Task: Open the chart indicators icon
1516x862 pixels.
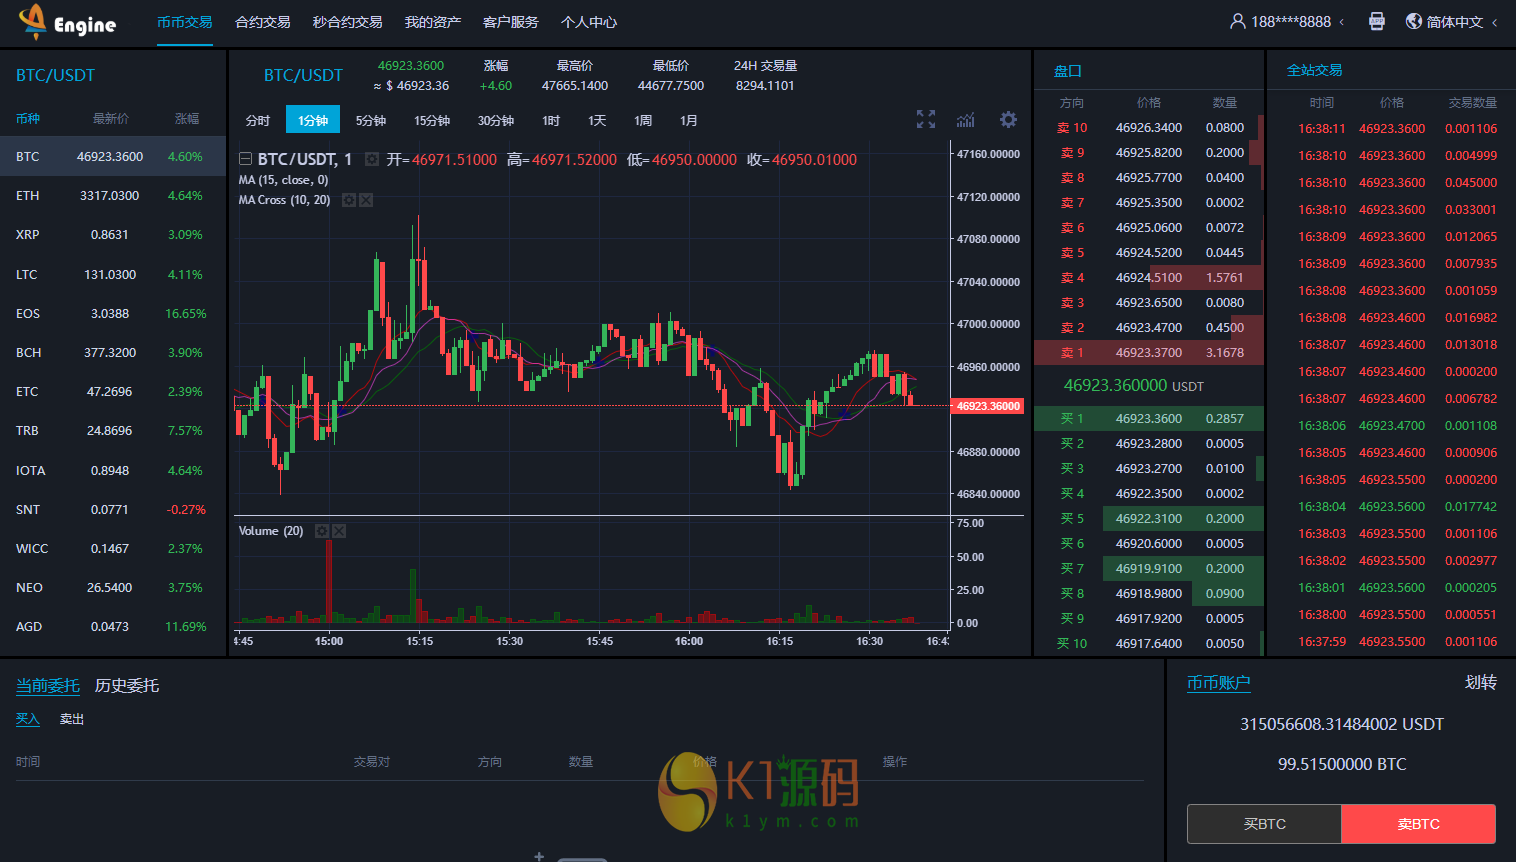Action: [x=965, y=120]
